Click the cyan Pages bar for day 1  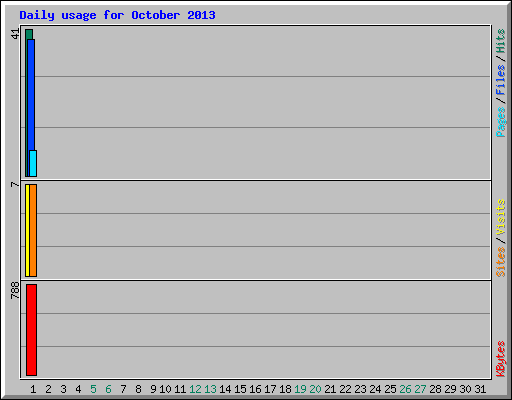coord(33,163)
